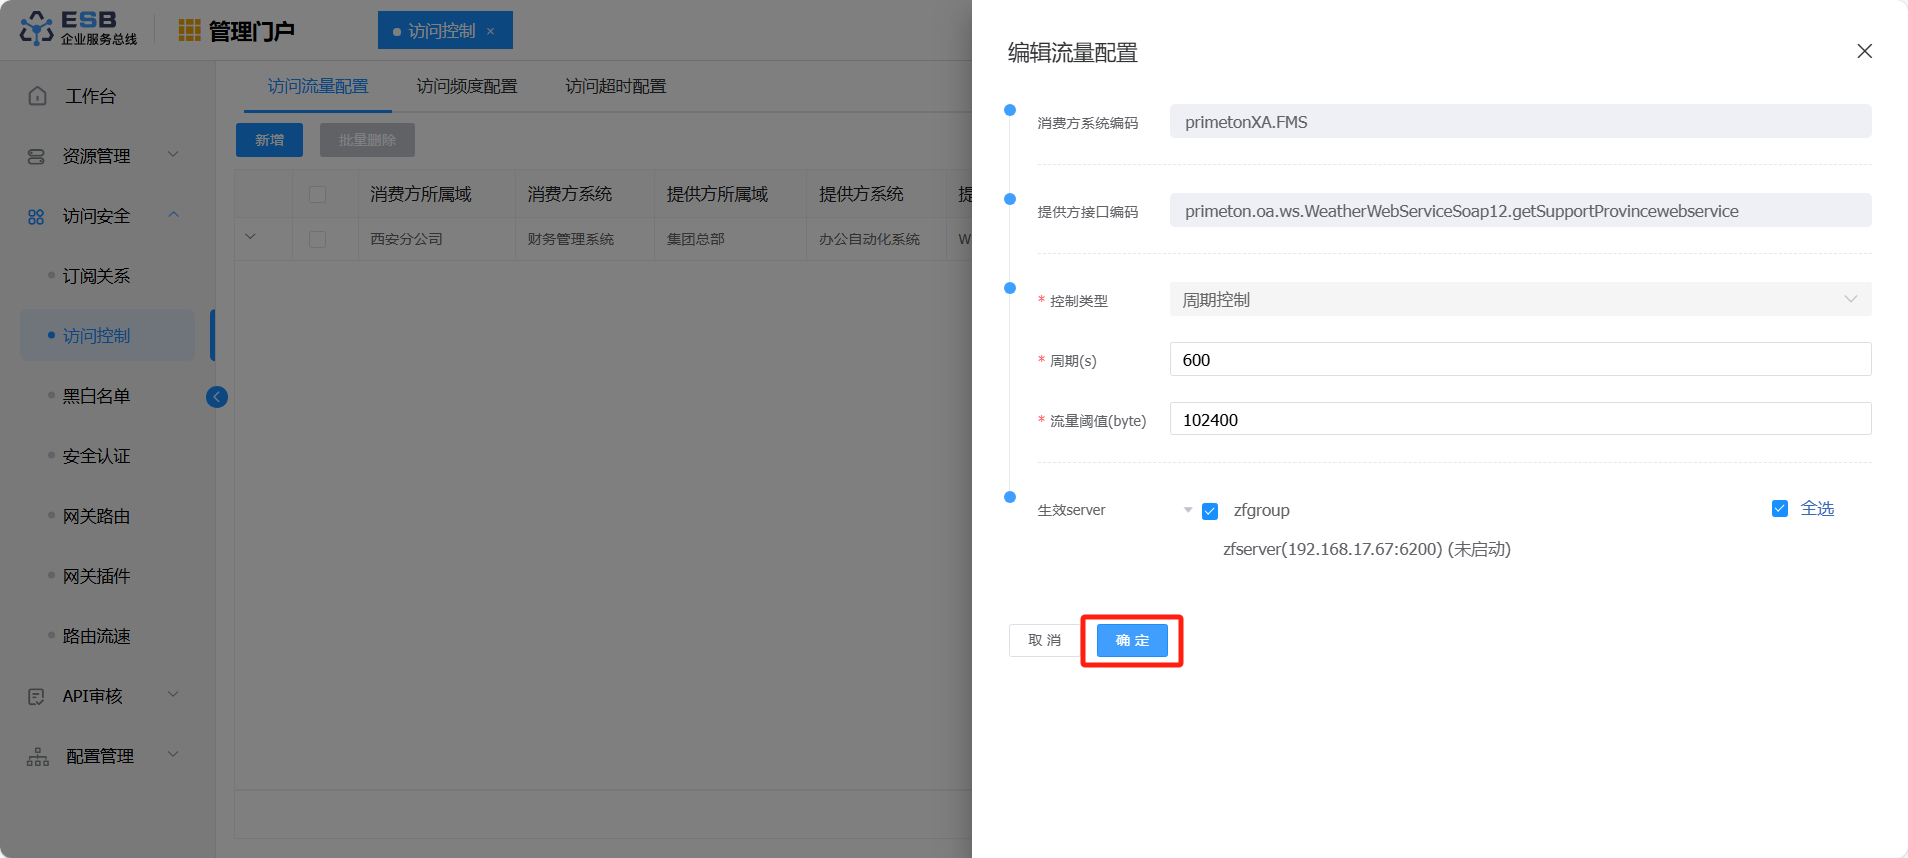Collapse sidebar with blue arrow button
This screenshot has width=1908, height=858.
pyautogui.click(x=217, y=397)
